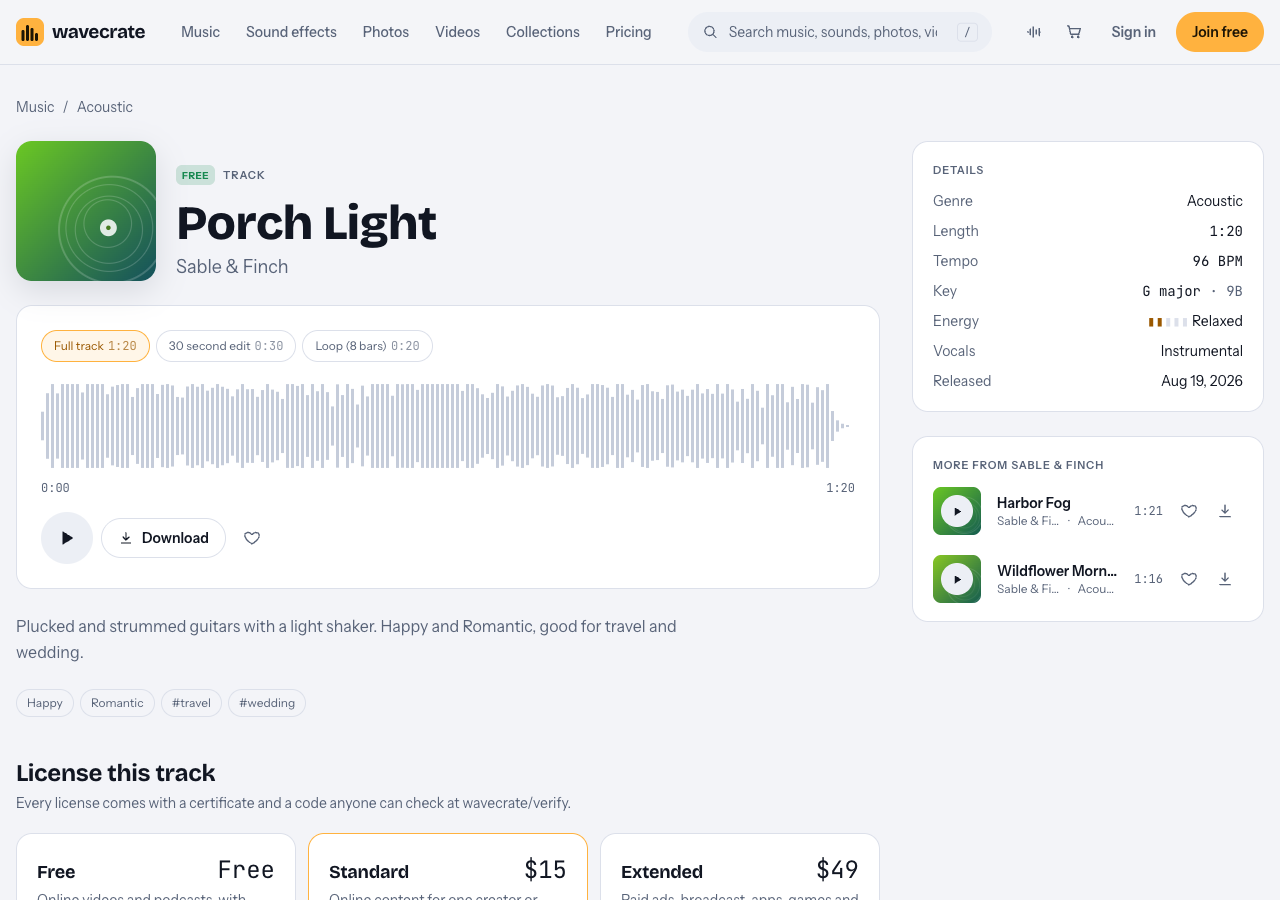
Task: Like the Harbor Fog track
Action: pos(1189,511)
